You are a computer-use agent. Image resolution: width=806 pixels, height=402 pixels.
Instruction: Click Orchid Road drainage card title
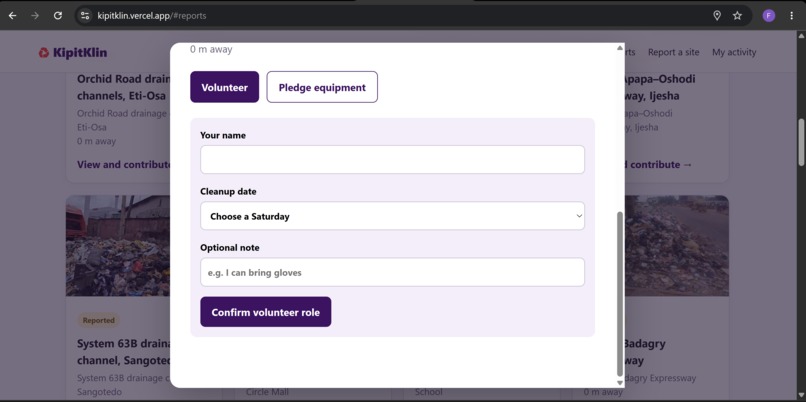point(123,87)
